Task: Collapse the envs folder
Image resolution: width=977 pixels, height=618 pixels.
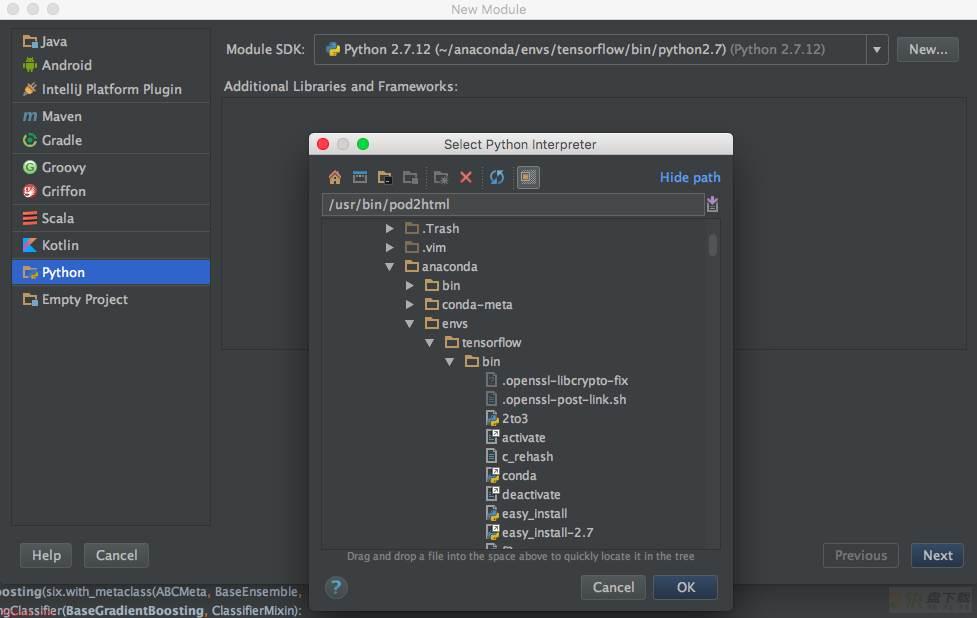Action: tap(409, 323)
